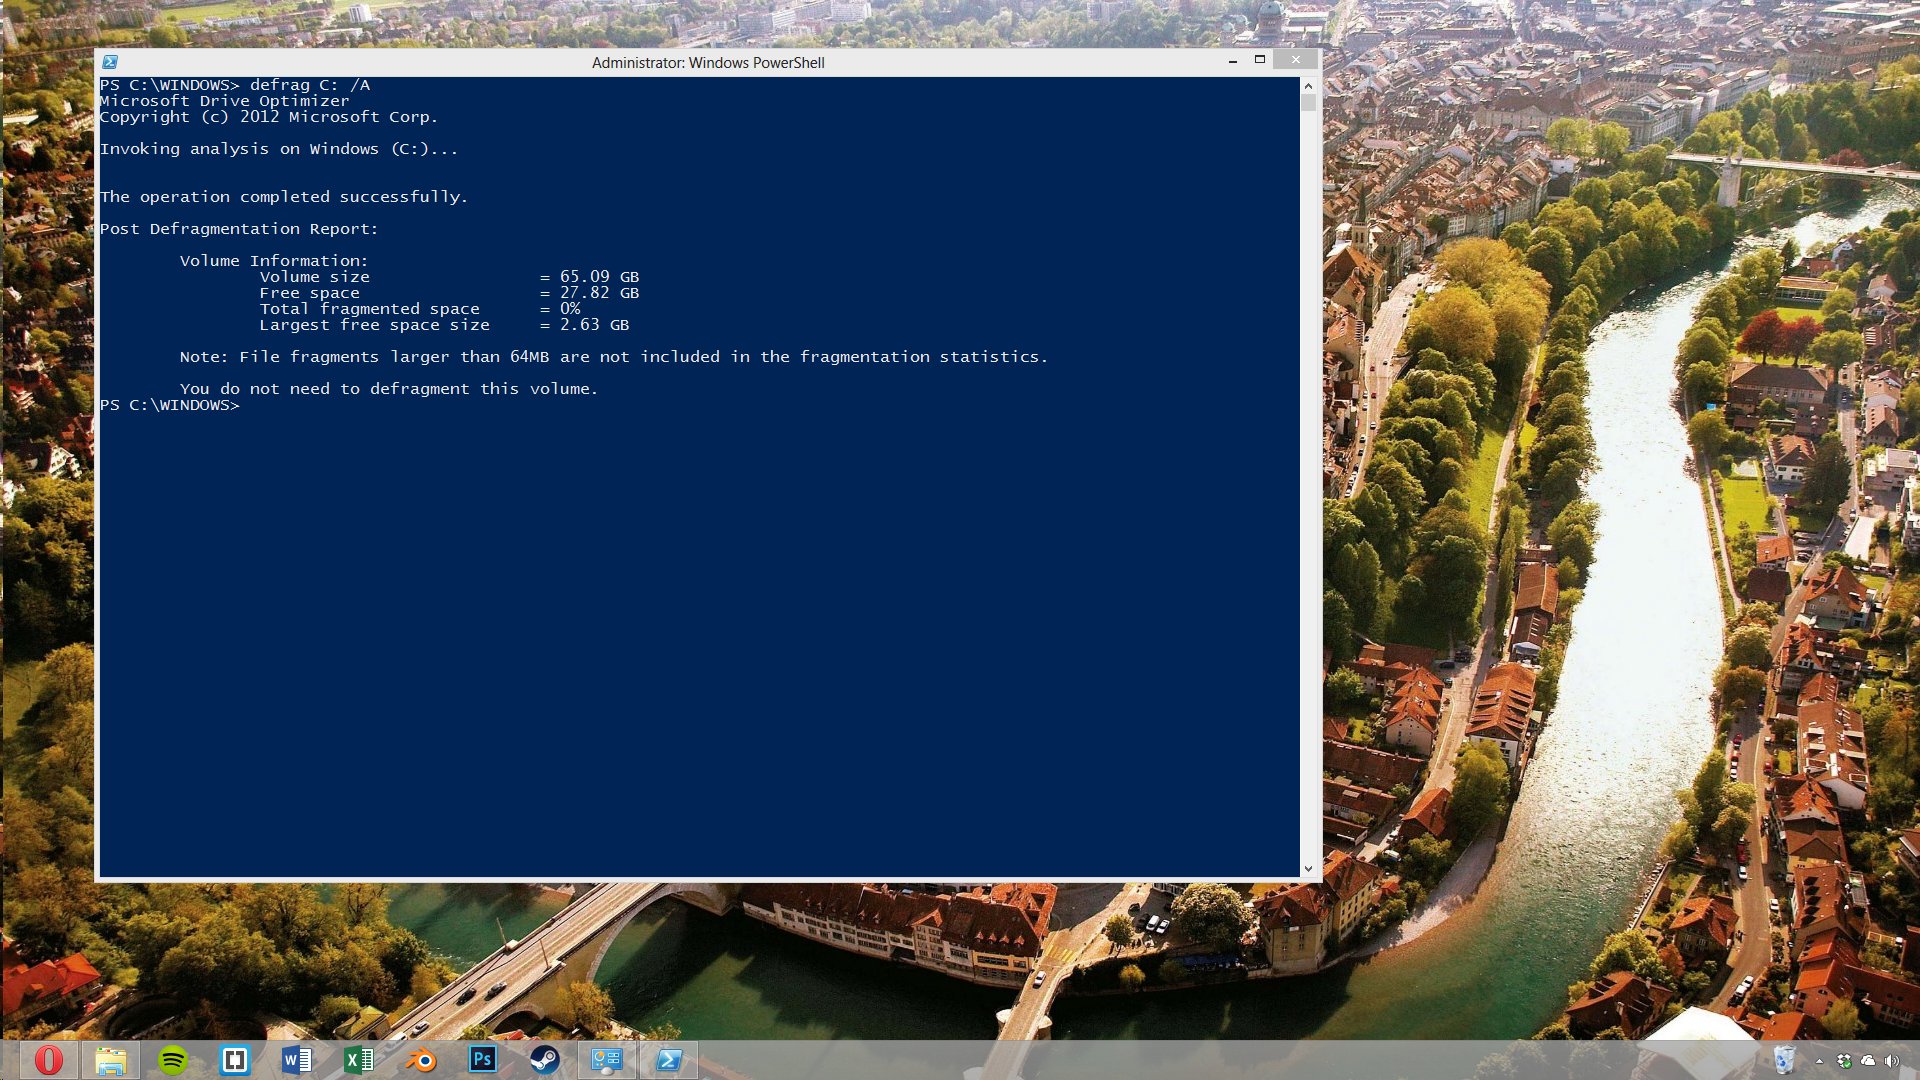Screen dimensions: 1920x1080
Task: Click the '0%' fragmented space value
Action: [x=570, y=309]
